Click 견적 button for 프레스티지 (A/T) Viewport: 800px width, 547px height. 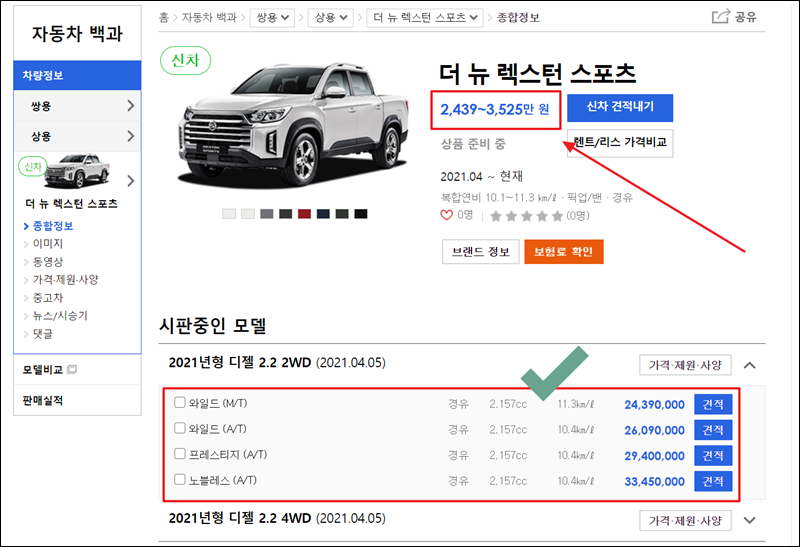coord(713,455)
